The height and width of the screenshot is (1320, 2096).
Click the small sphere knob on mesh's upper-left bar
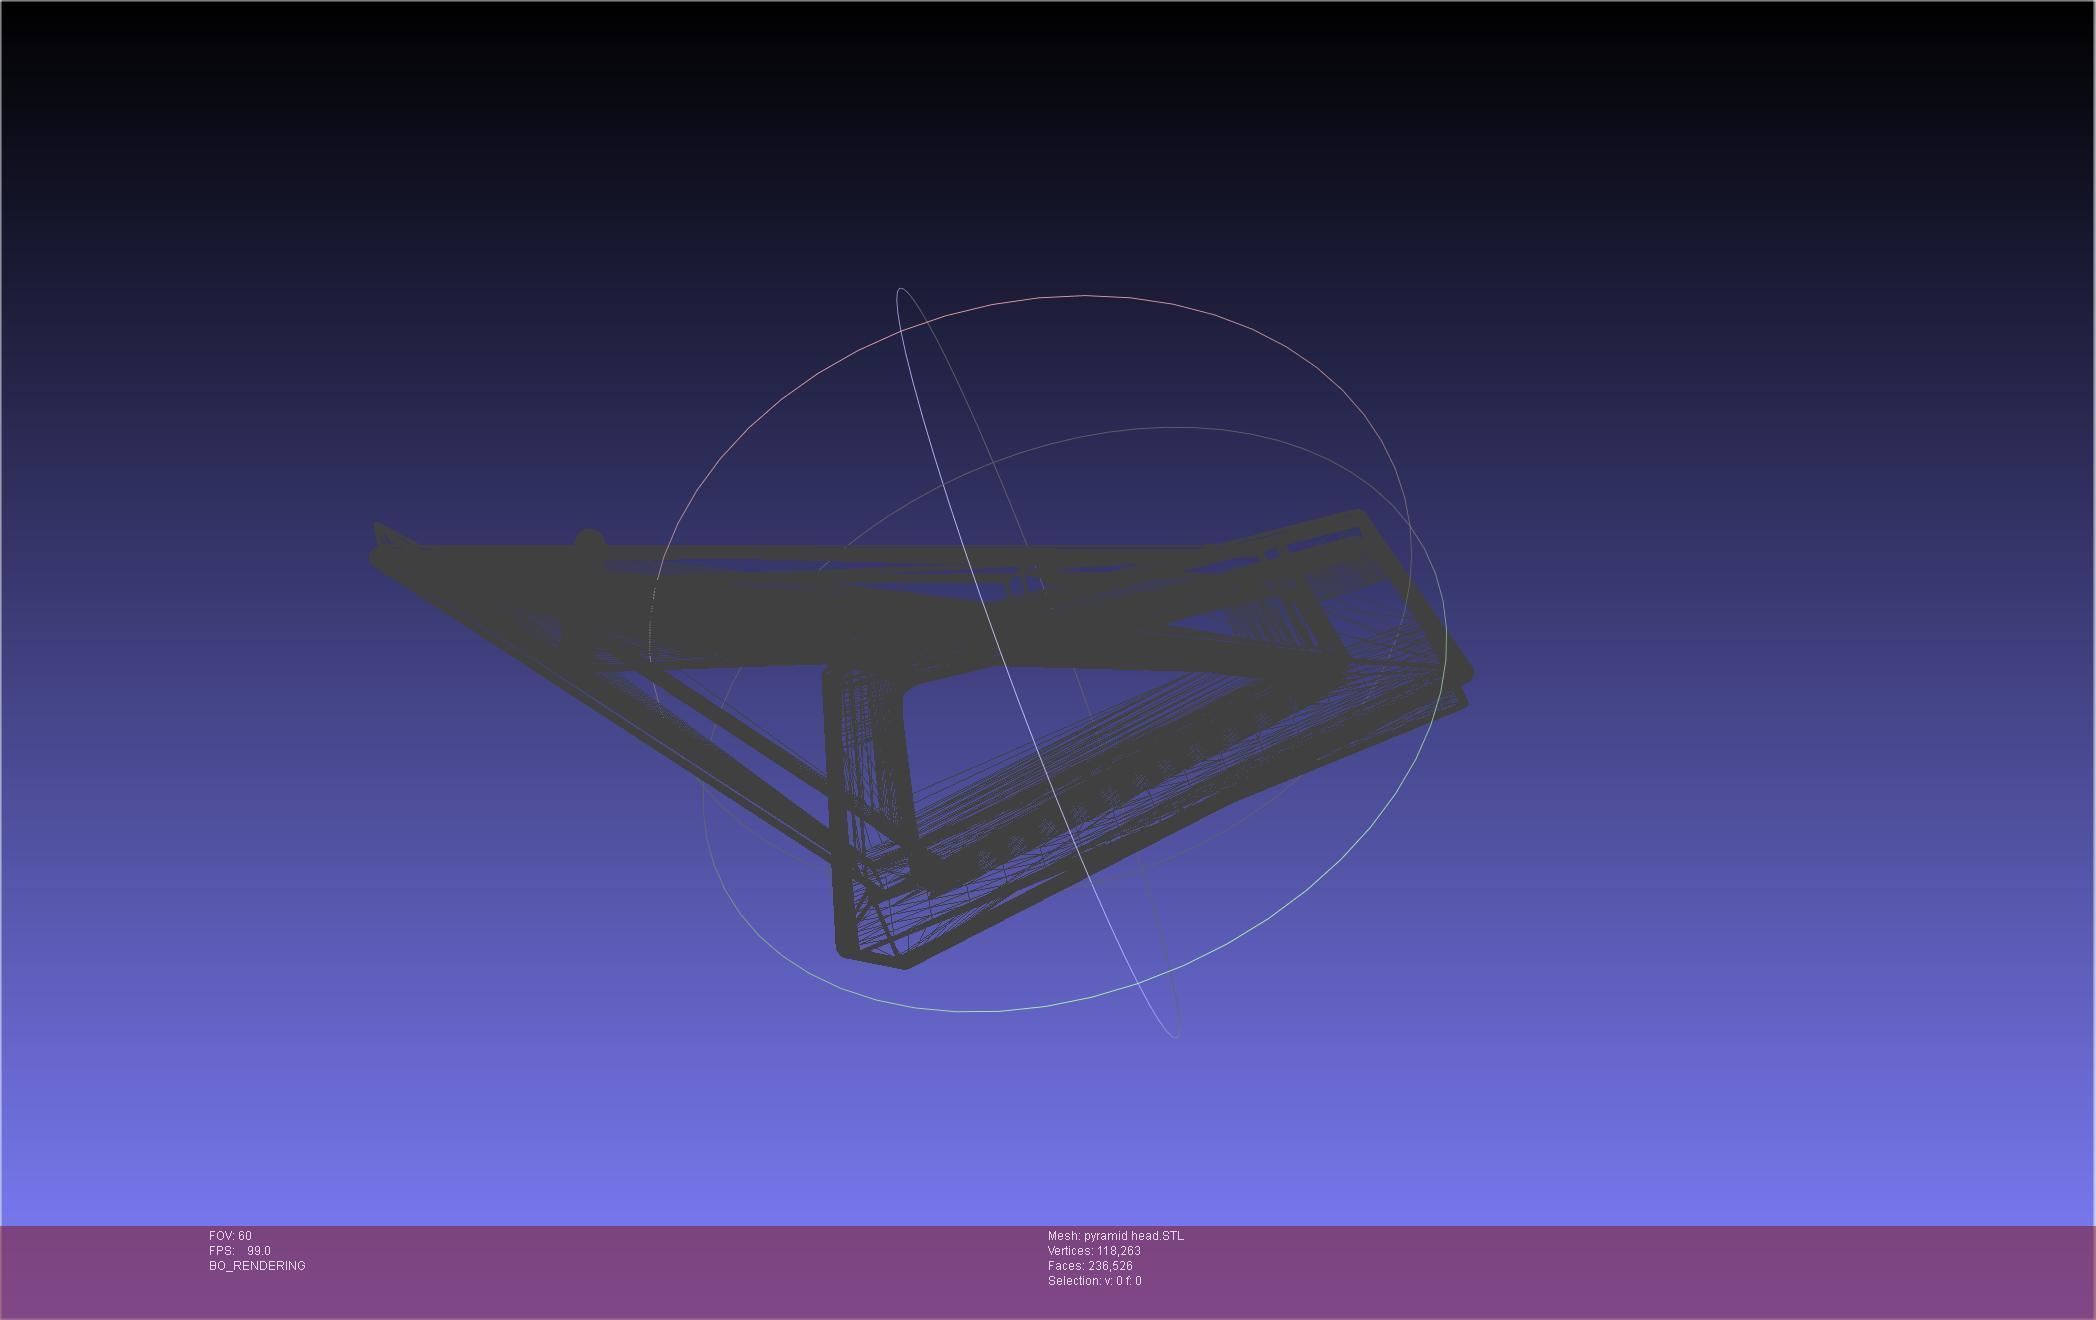[x=588, y=540]
